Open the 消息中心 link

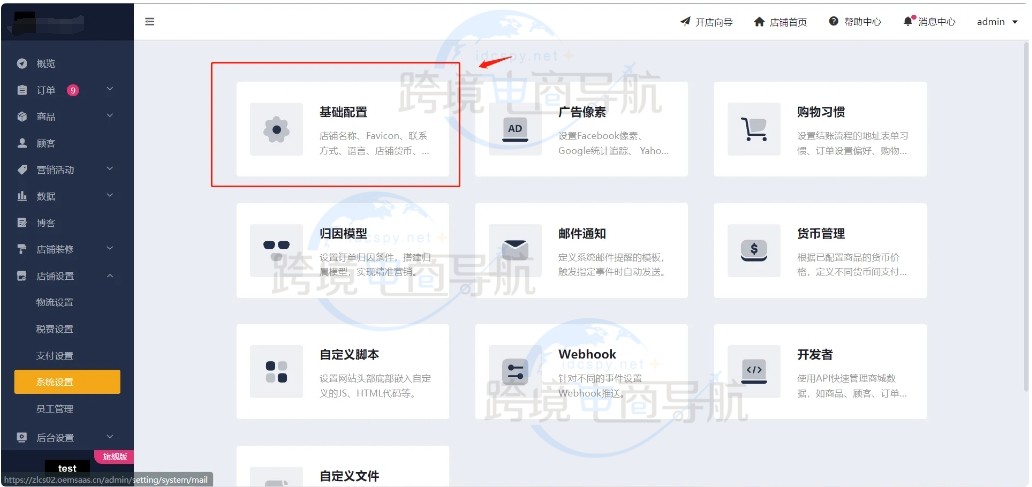[937, 22]
